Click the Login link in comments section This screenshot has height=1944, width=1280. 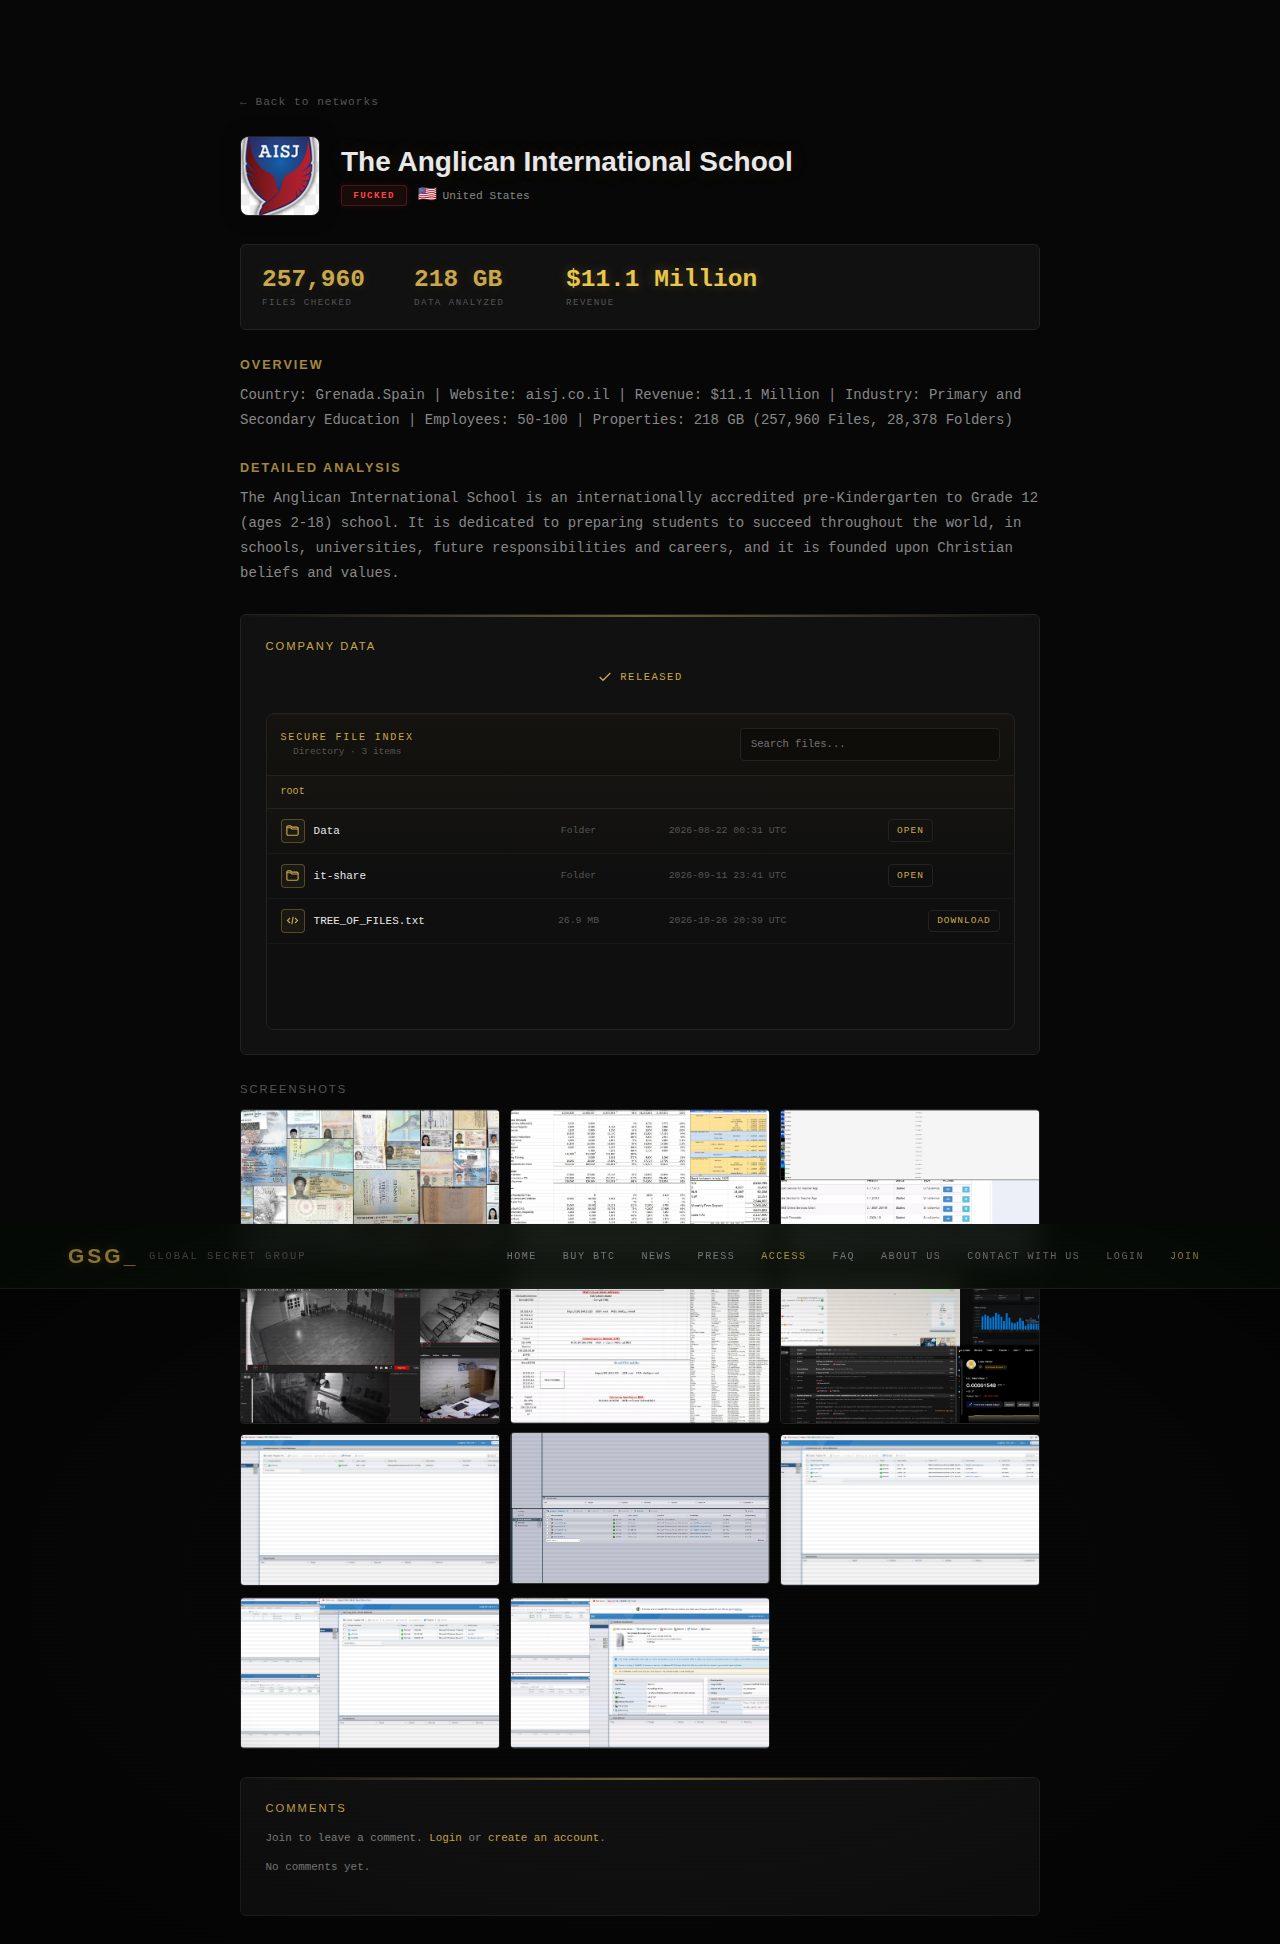pyautogui.click(x=446, y=1838)
